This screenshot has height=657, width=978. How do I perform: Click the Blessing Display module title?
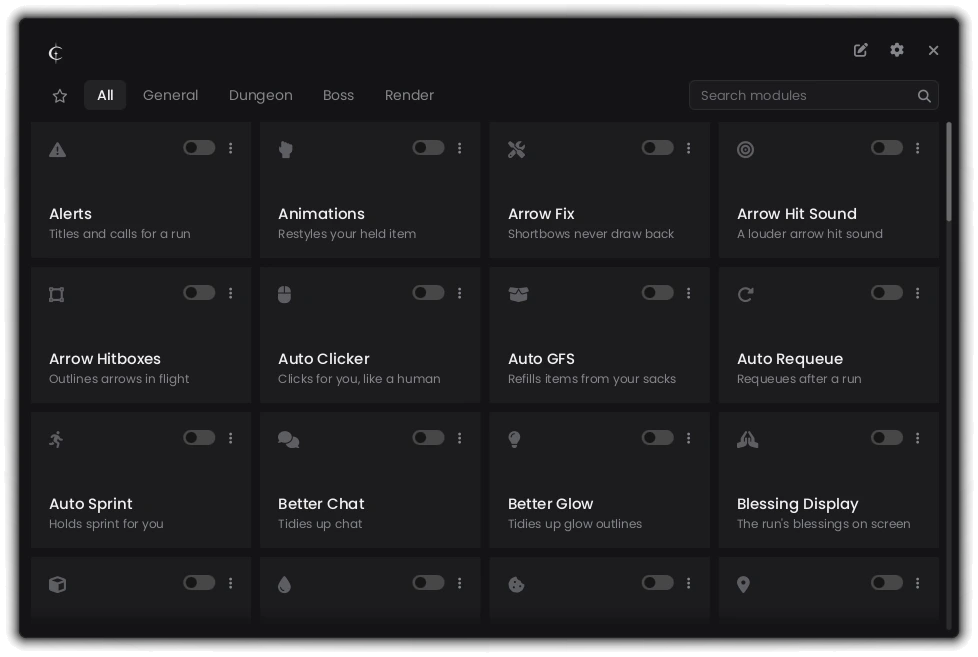(x=798, y=504)
